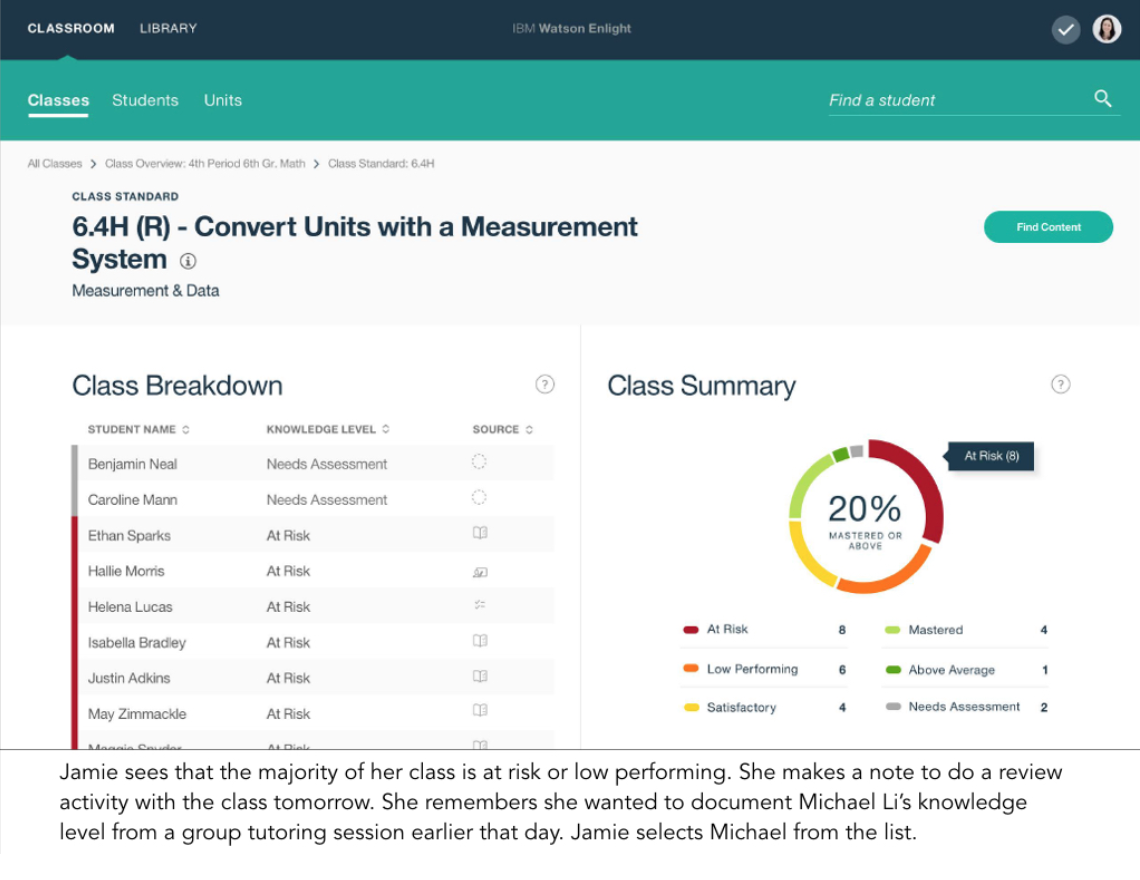
Task: Select student May Zimmackle
Action: click(137, 713)
